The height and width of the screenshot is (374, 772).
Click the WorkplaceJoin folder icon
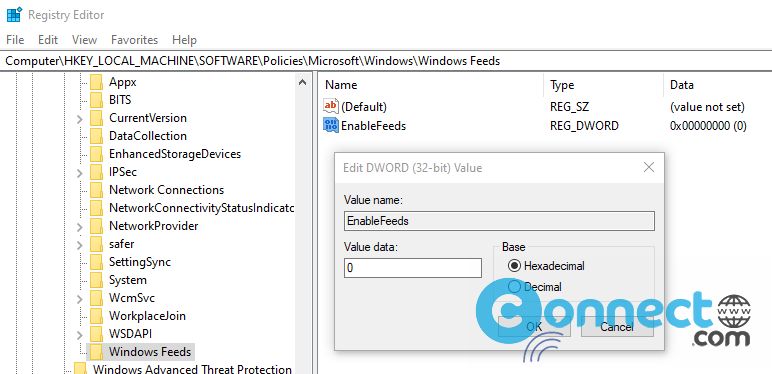coord(96,316)
